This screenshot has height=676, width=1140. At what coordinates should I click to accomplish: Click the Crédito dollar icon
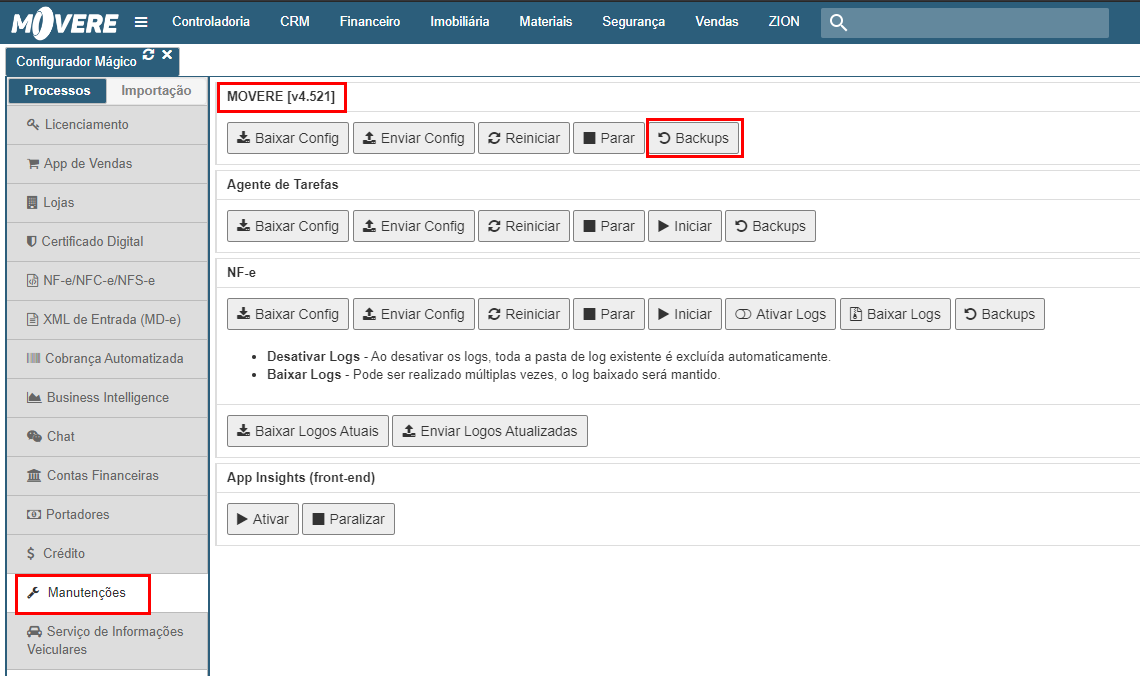(x=31, y=553)
